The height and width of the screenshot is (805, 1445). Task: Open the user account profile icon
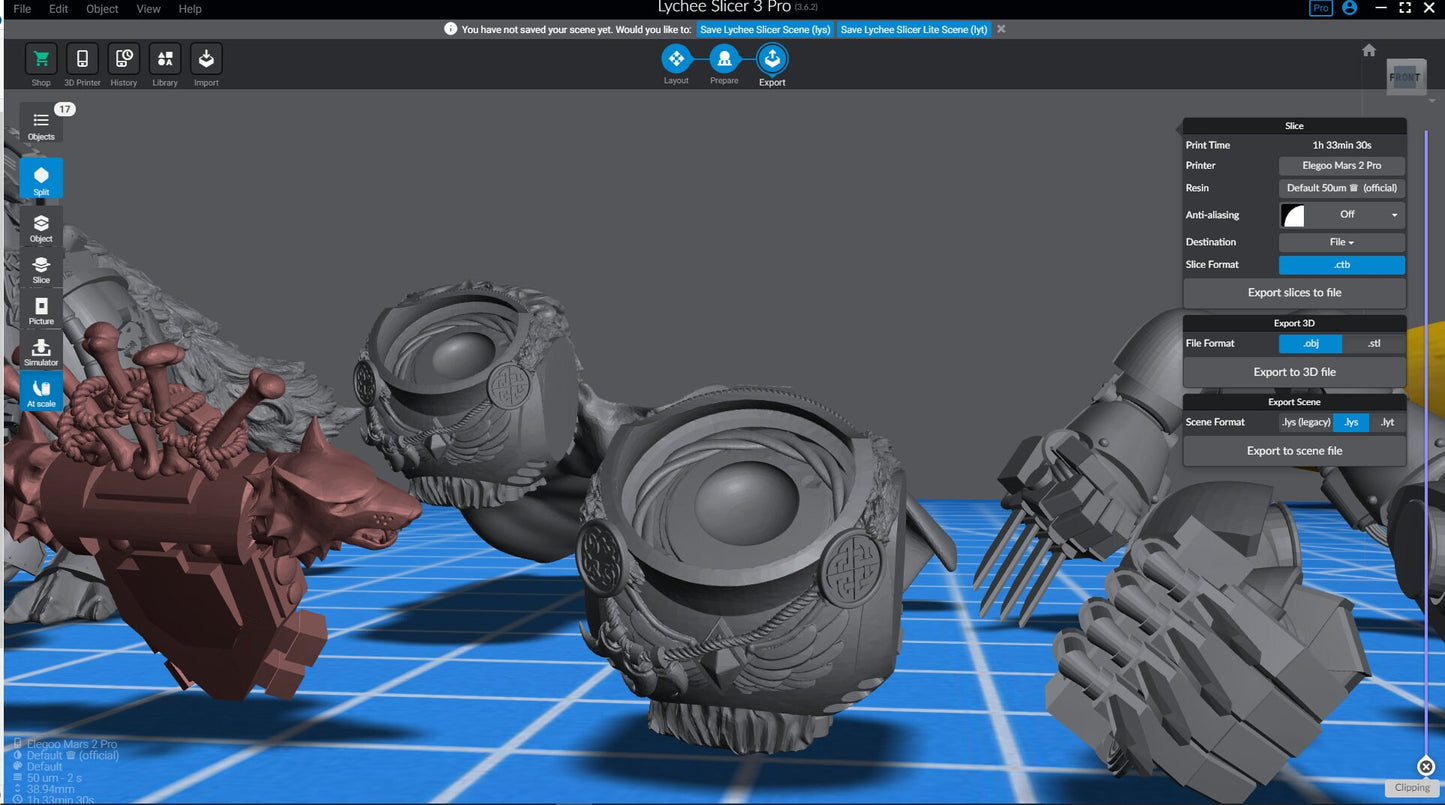1350,8
